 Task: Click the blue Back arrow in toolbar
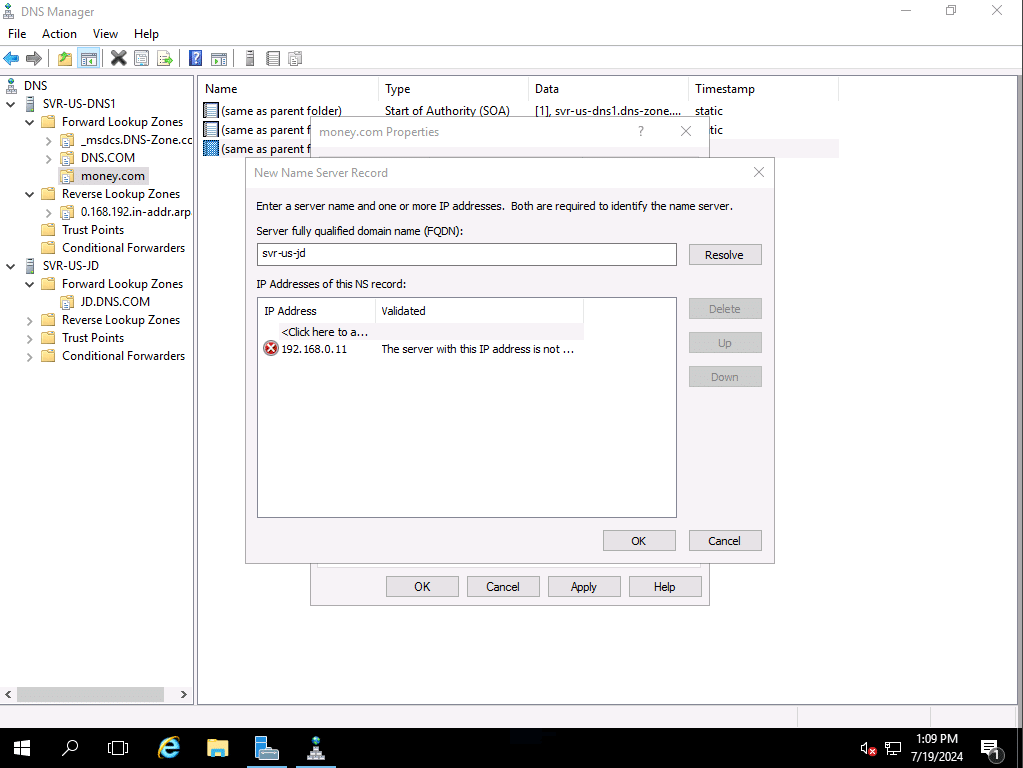(x=11, y=58)
